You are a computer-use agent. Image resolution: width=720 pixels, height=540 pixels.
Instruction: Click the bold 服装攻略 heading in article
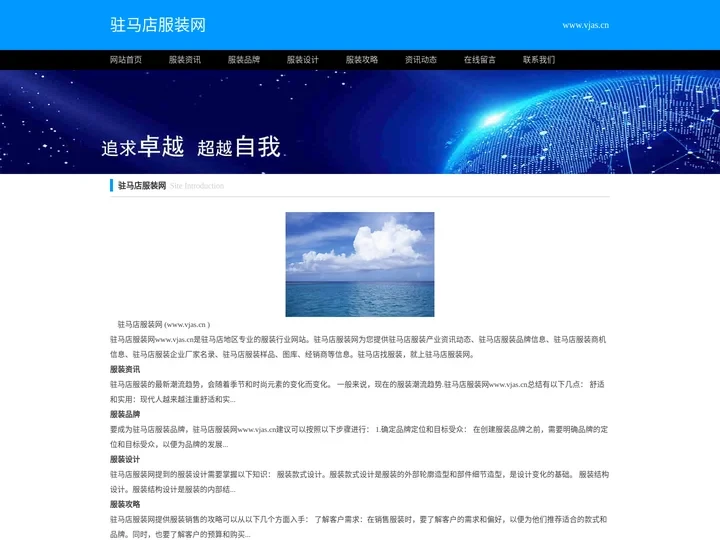125,504
